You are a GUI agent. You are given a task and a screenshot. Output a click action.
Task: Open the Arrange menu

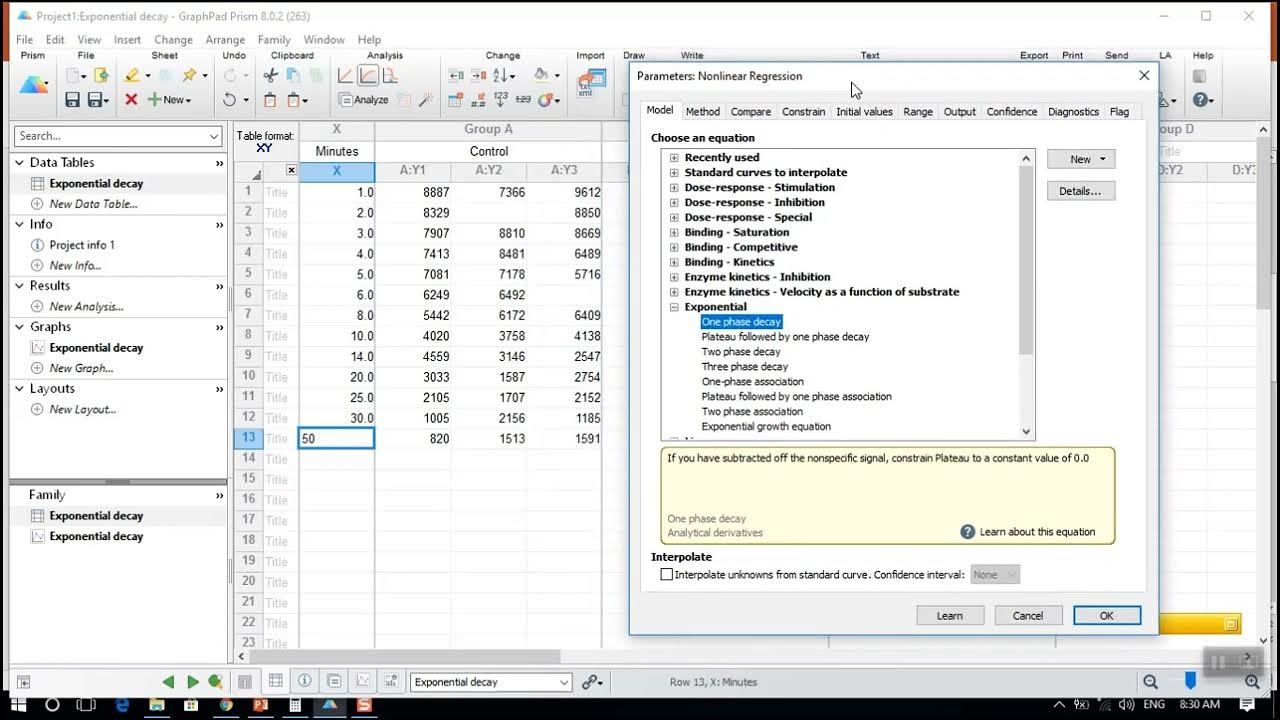(x=225, y=40)
